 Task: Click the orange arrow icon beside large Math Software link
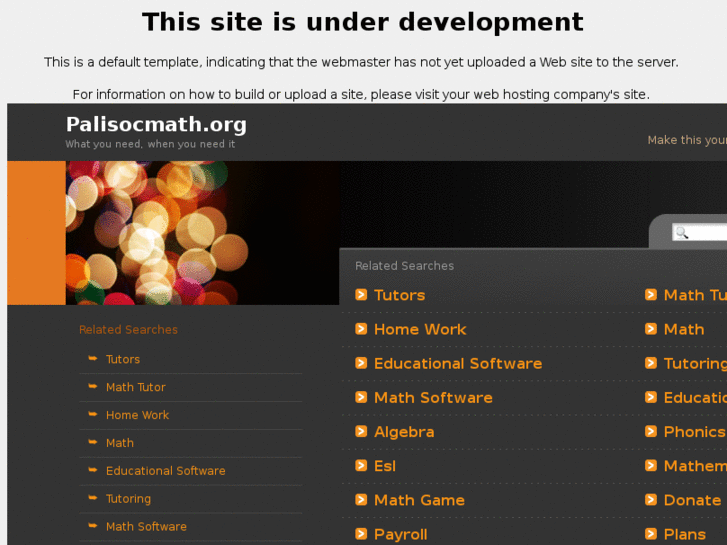coord(361,398)
